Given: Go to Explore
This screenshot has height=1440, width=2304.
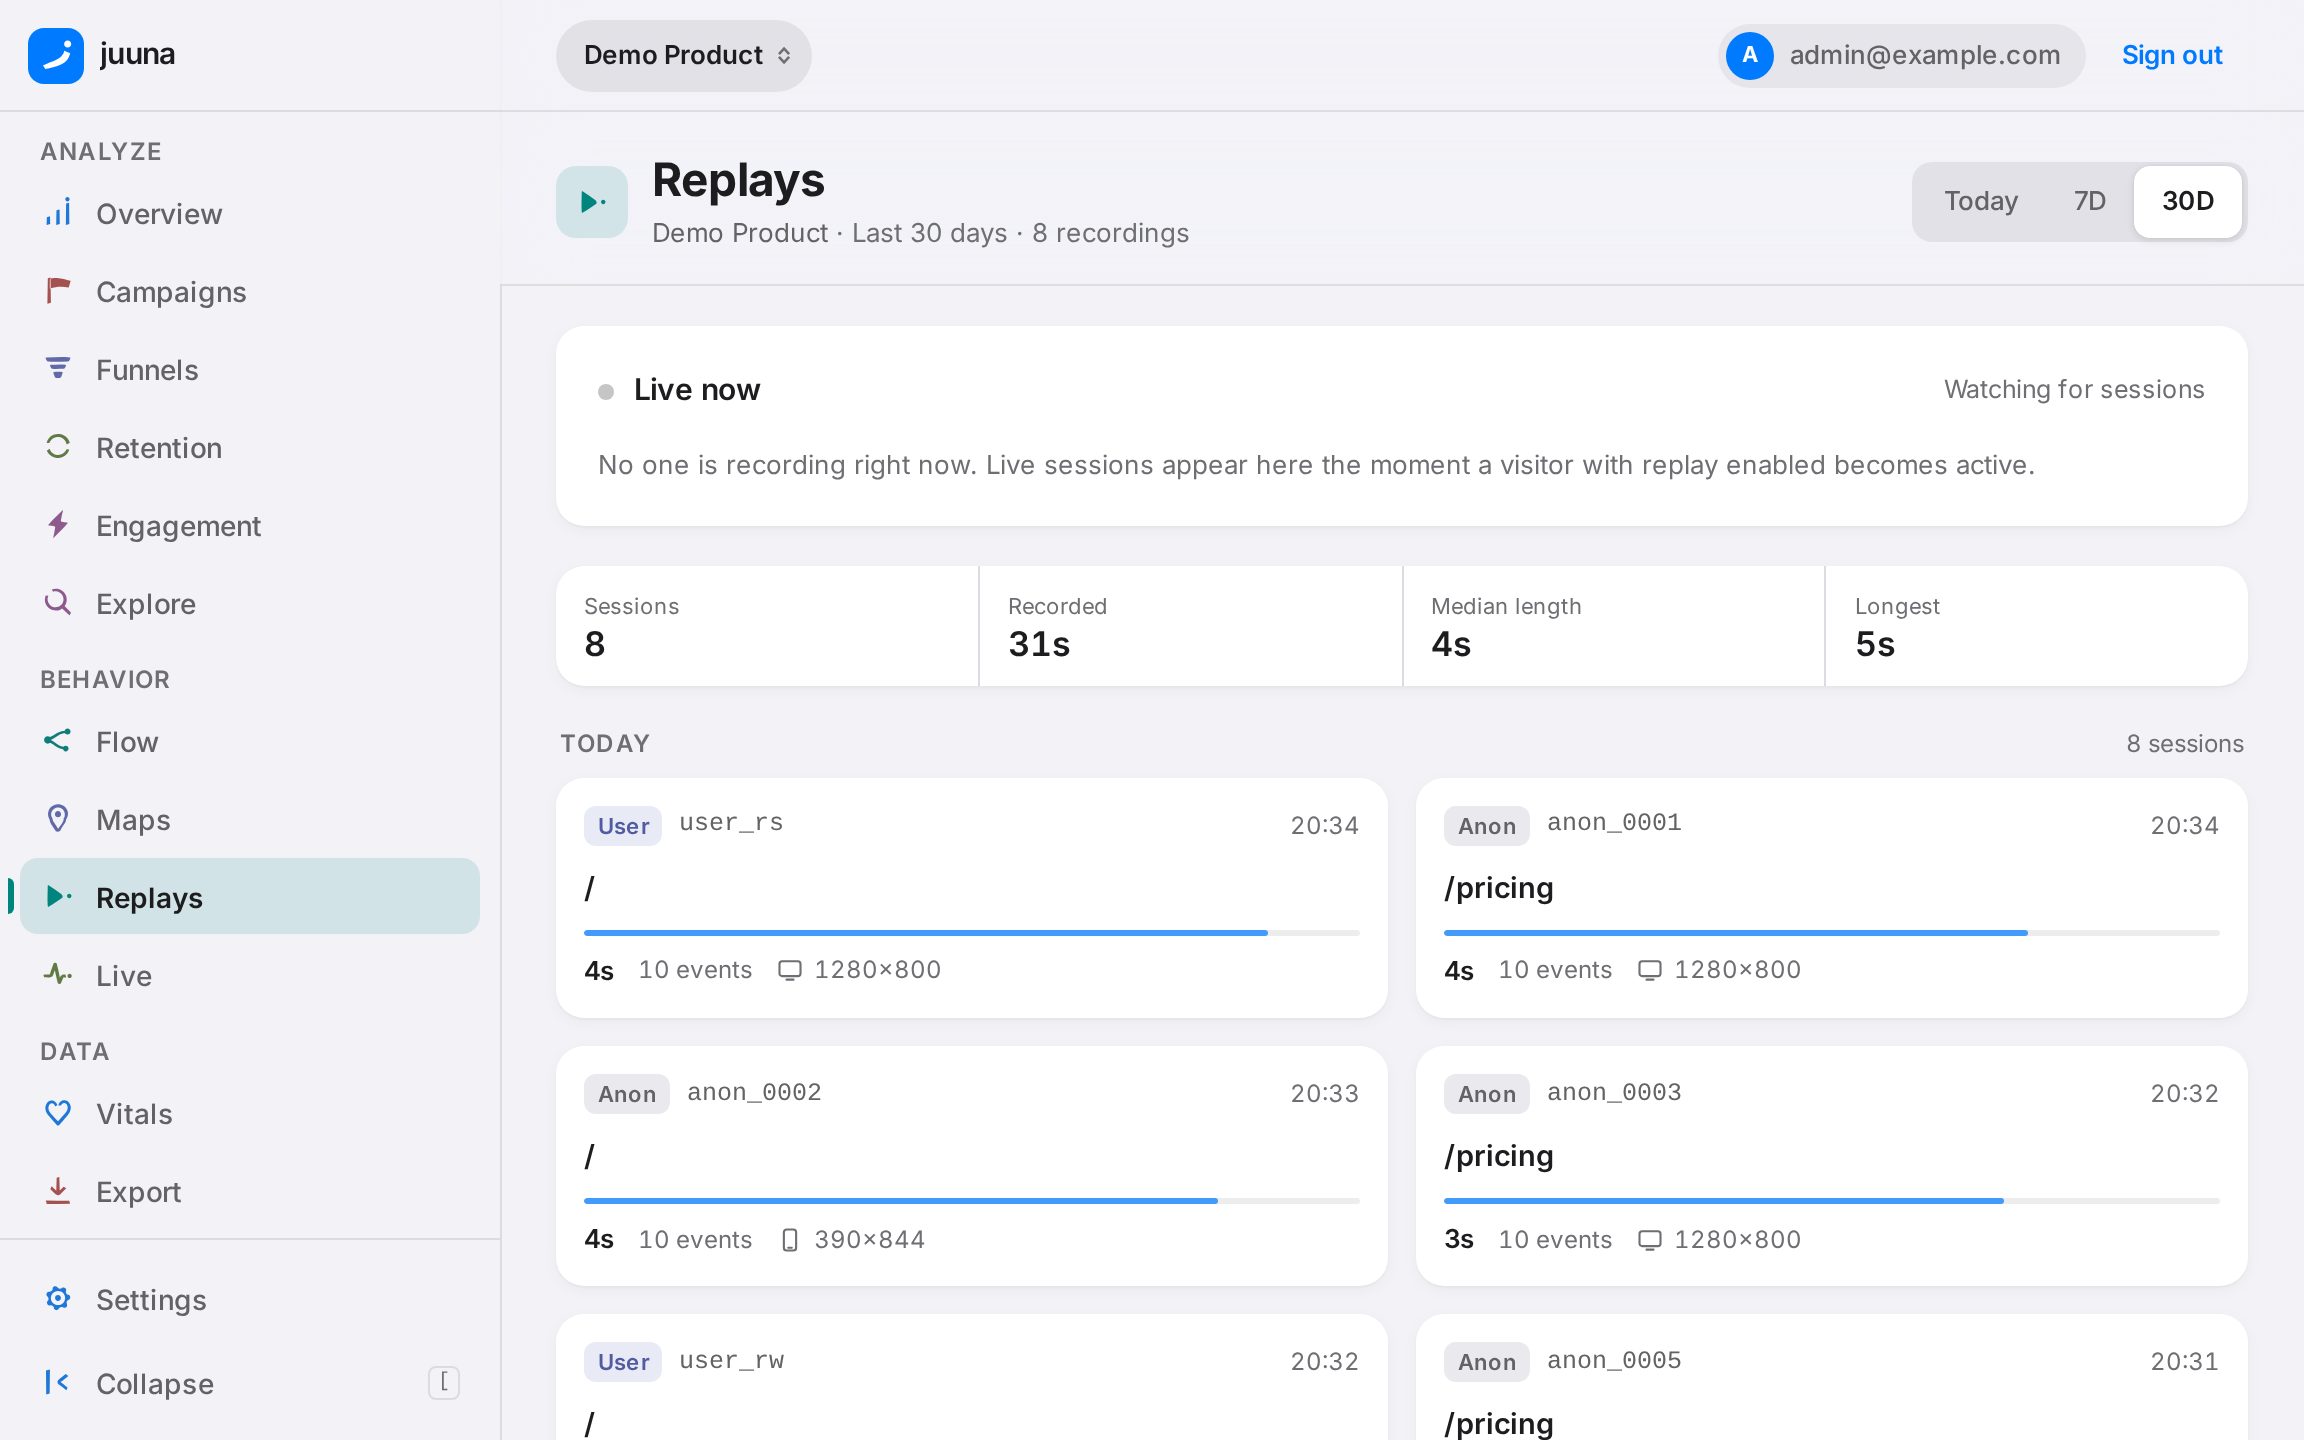Looking at the screenshot, I should pos(250,603).
